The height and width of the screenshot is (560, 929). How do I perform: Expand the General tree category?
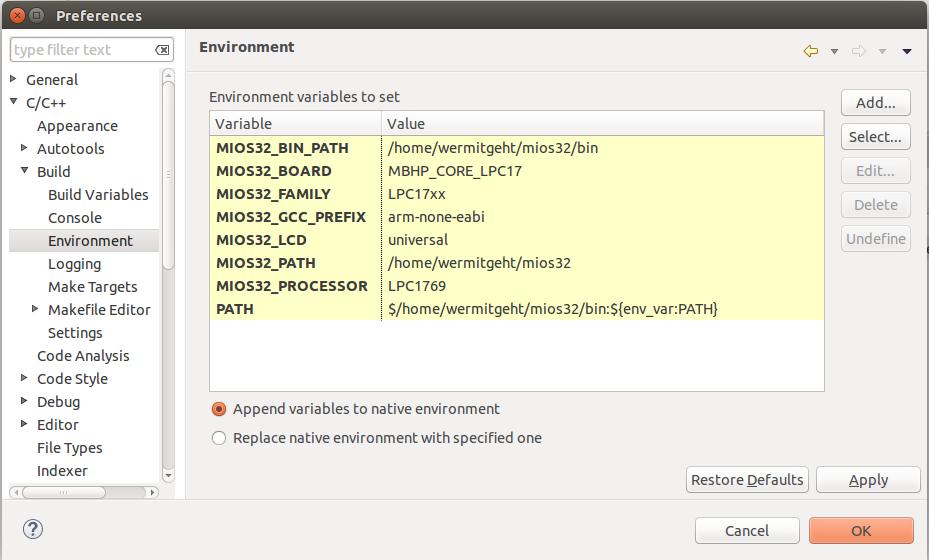coord(14,80)
